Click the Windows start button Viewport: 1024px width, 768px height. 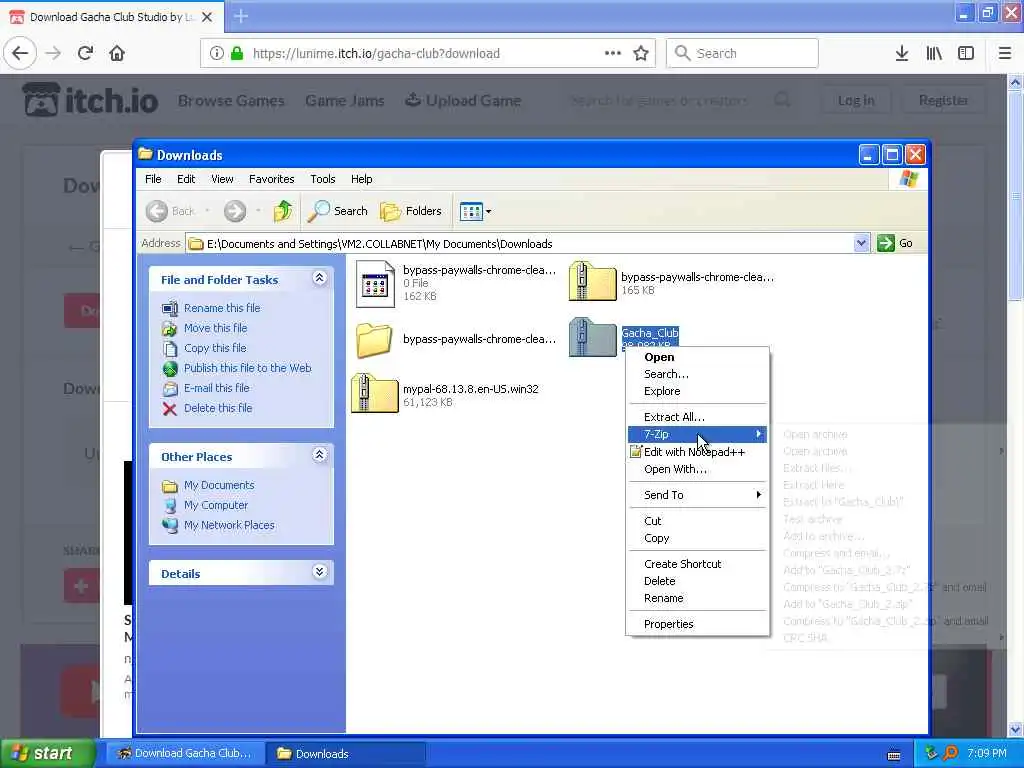pyautogui.click(x=47, y=753)
